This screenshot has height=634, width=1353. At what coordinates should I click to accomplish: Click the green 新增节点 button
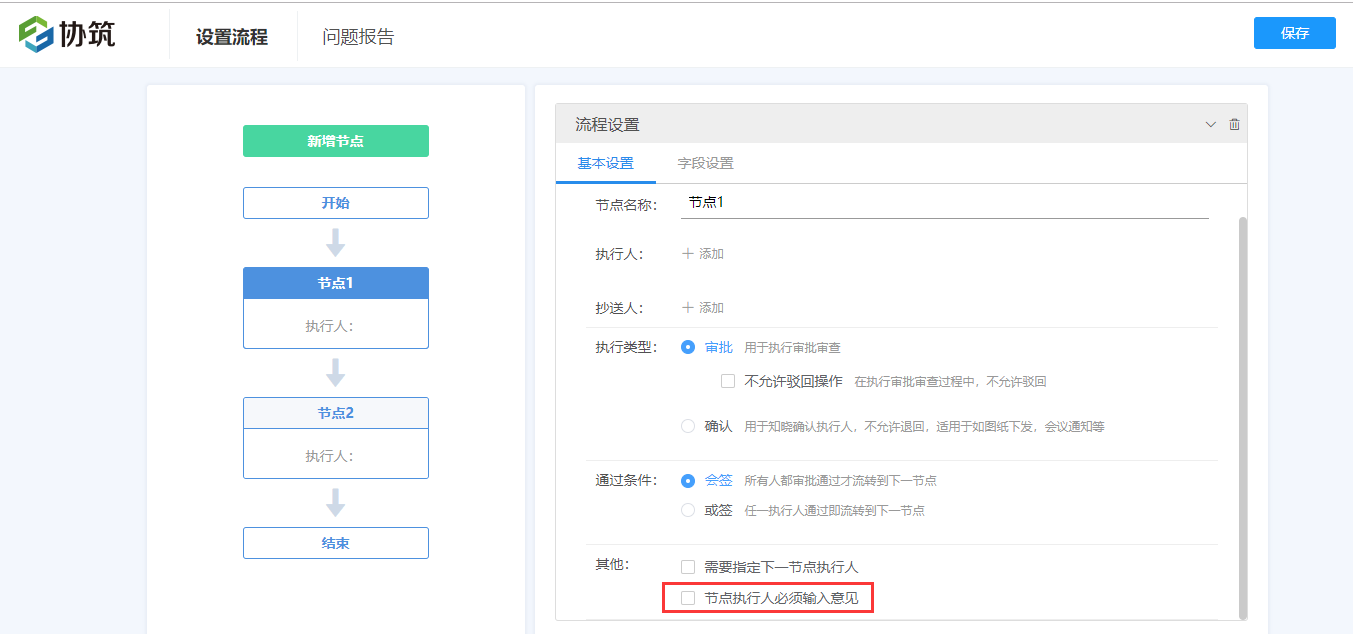[x=335, y=141]
